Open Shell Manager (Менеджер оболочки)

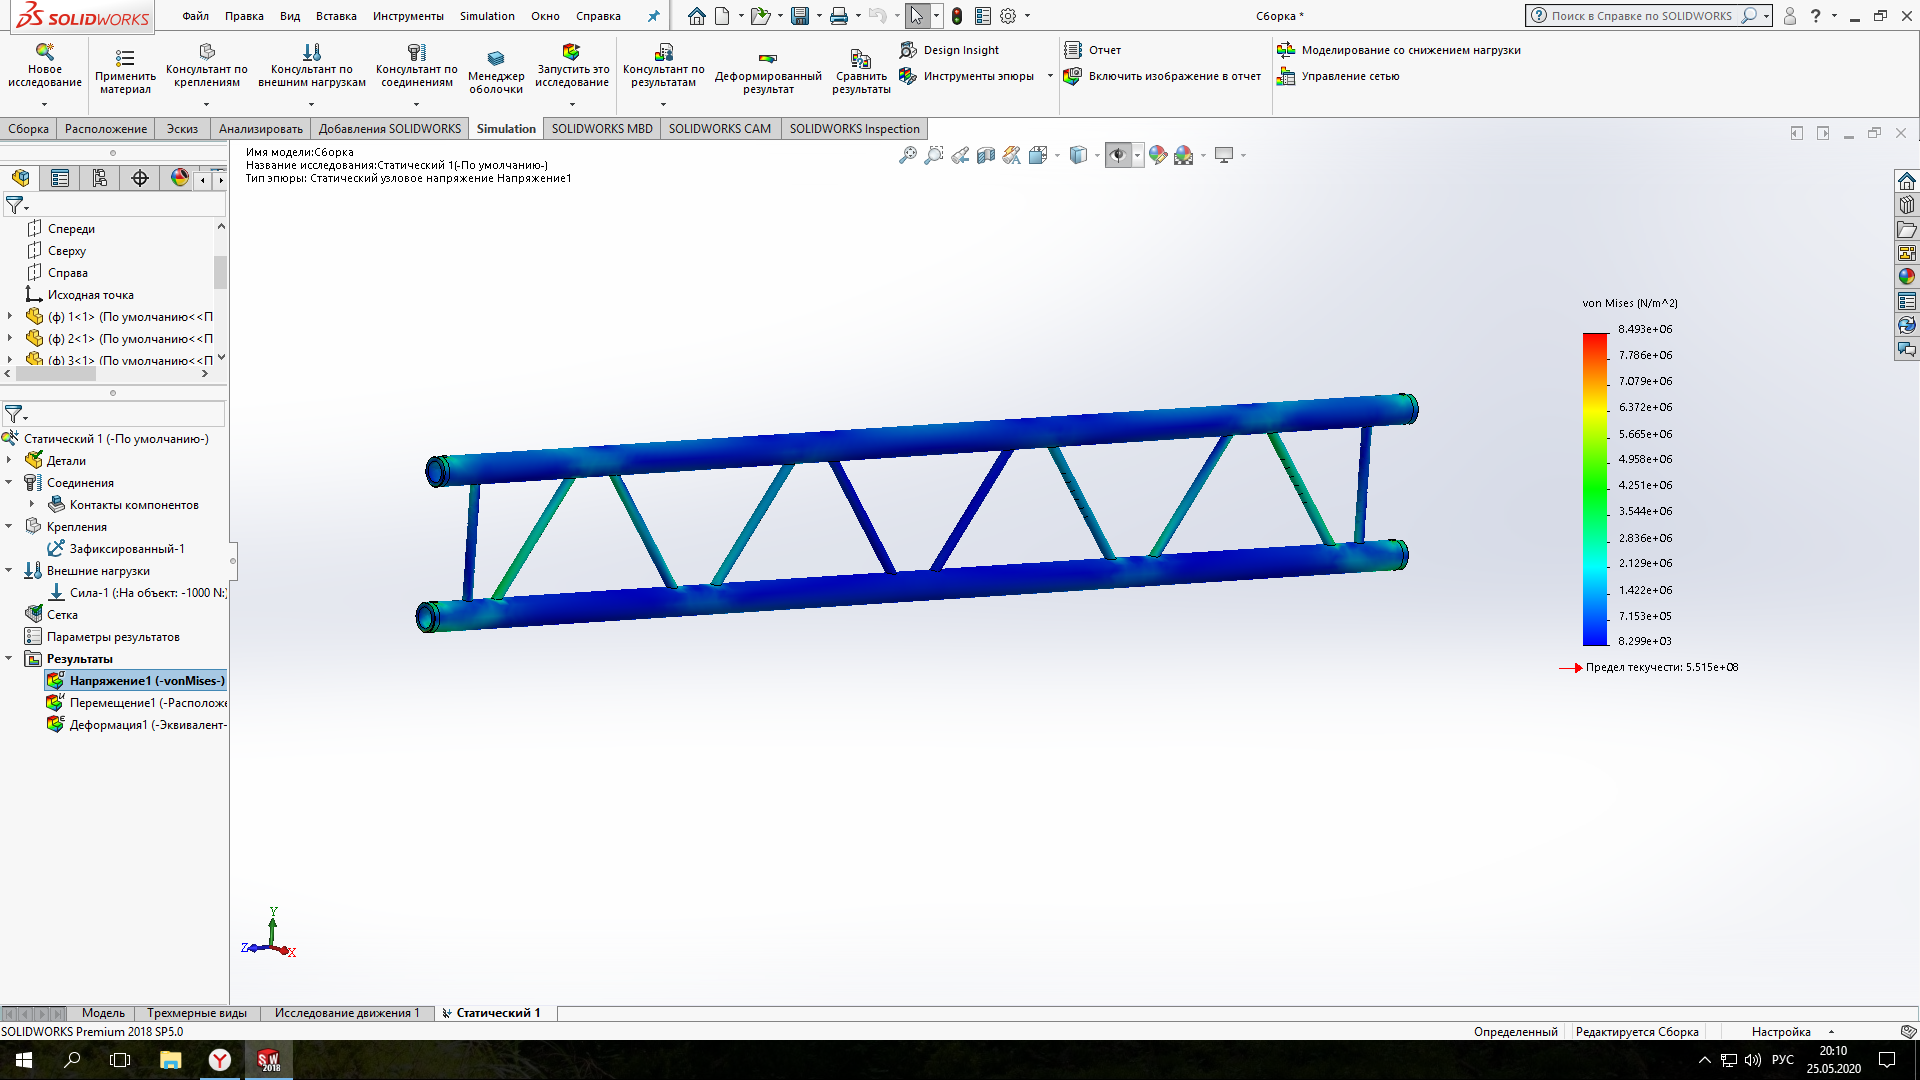click(496, 59)
